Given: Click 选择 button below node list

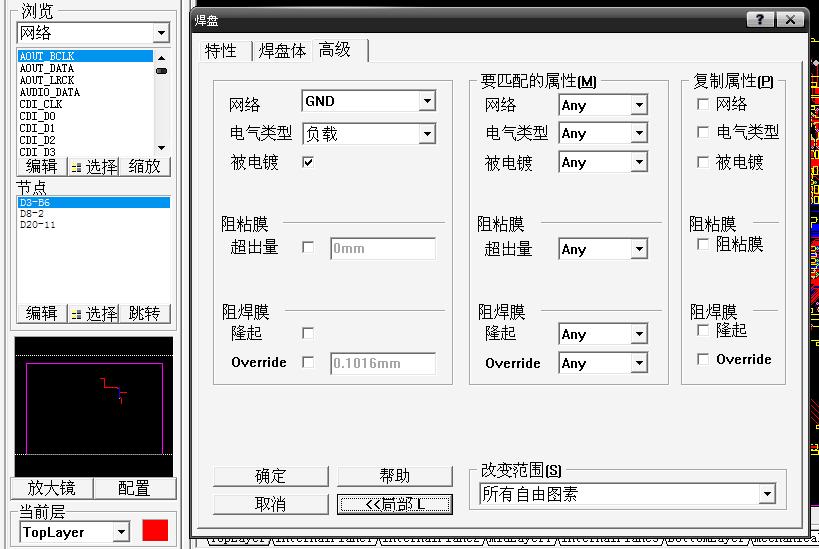Looking at the screenshot, I should pos(93,313).
